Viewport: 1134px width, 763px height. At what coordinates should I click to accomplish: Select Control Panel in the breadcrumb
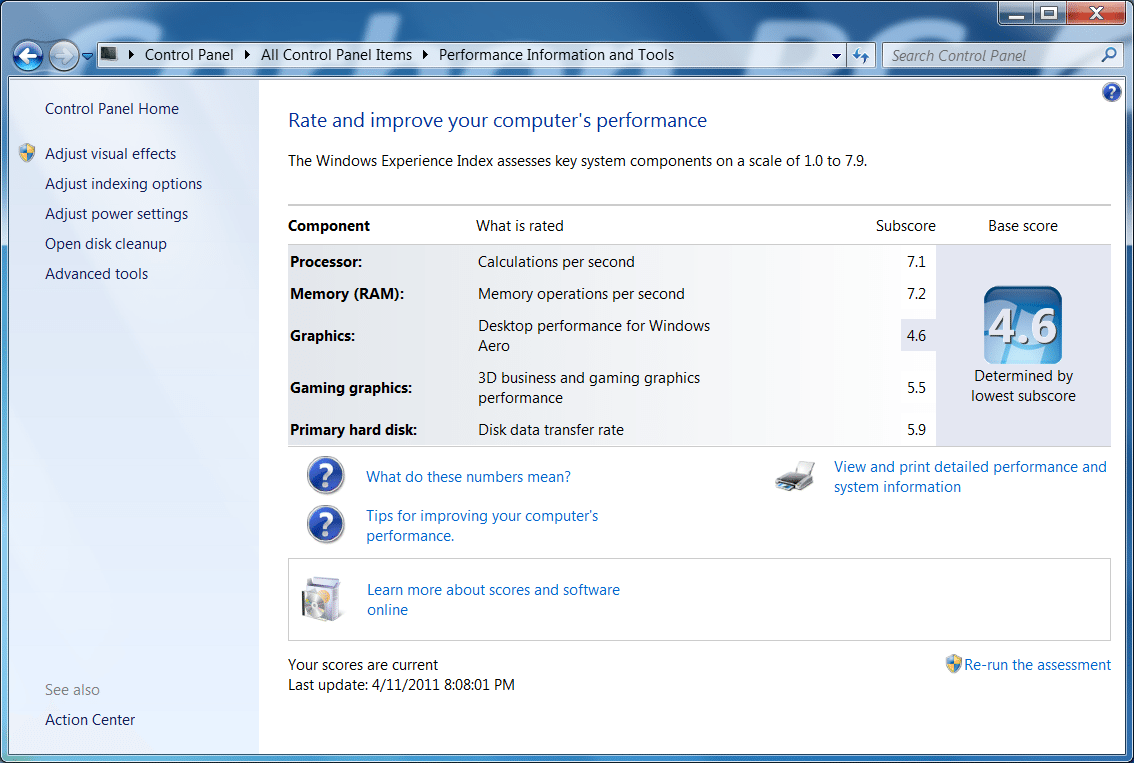pos(189,55)
